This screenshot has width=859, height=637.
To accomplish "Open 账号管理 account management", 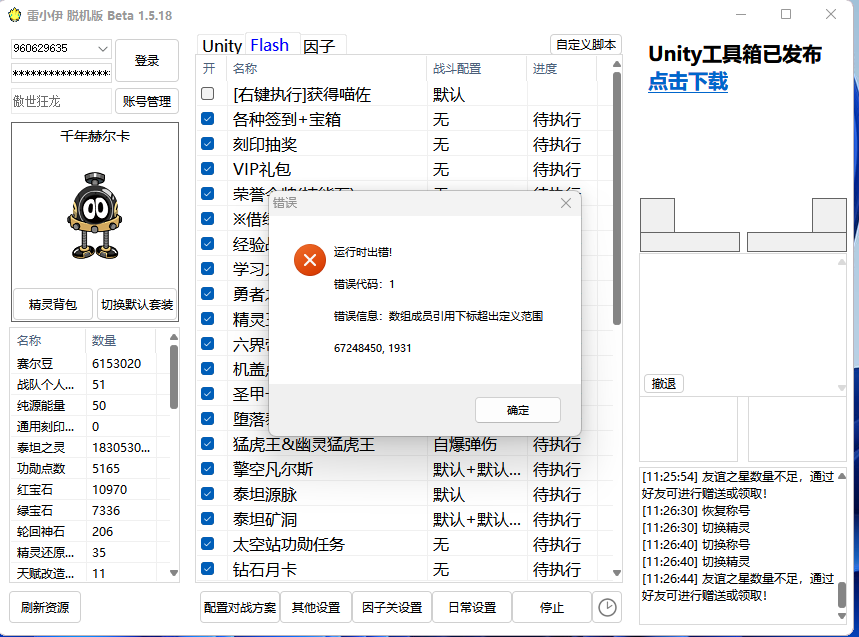I will (147, 101).
